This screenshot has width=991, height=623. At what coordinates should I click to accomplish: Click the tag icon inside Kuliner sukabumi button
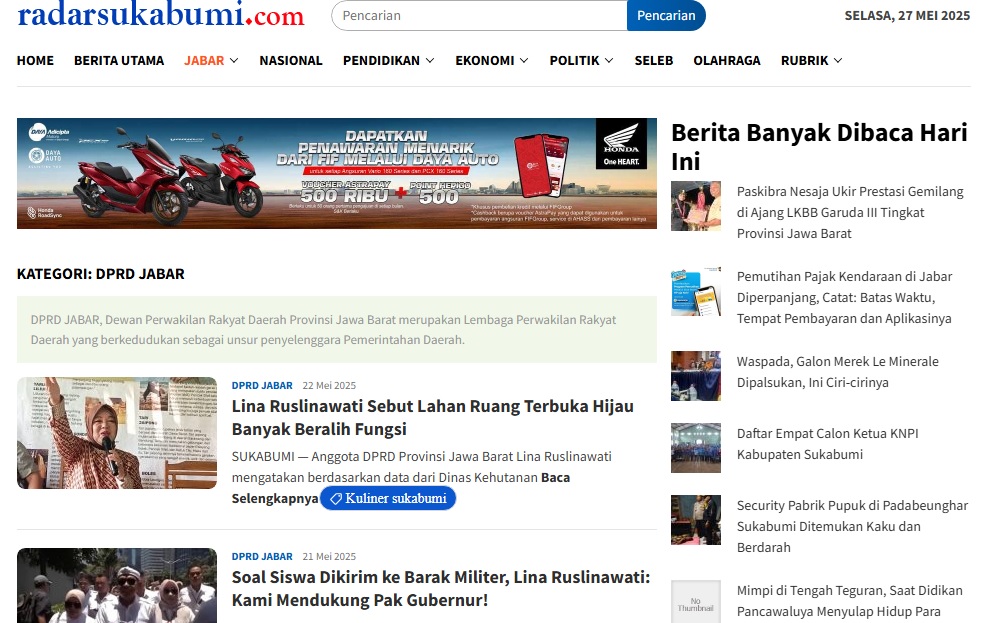[x=336, y=499]
